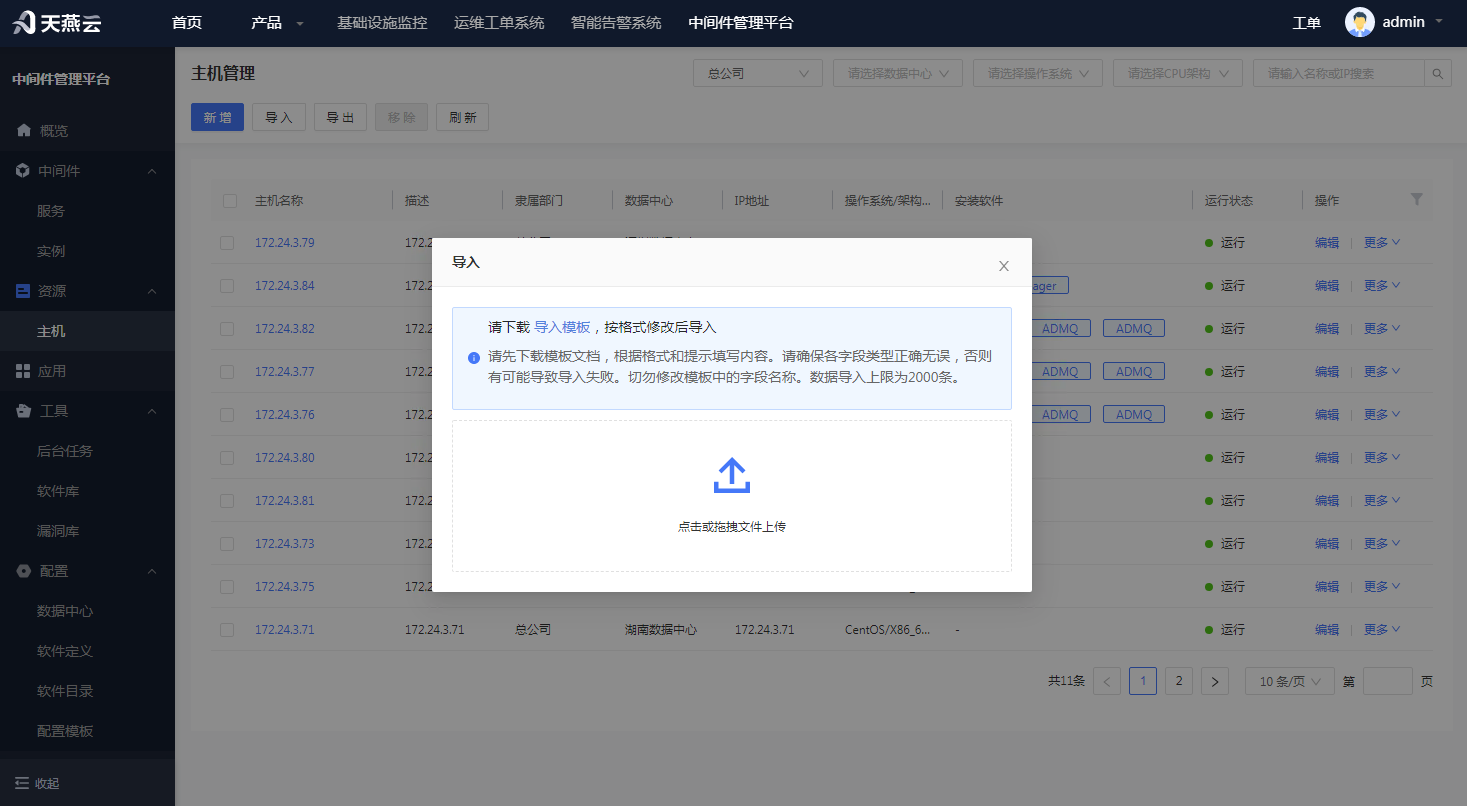Check the row 172.24.3.84 checkbox
This screenshot has height=806, width=1467.
(227, 285)
